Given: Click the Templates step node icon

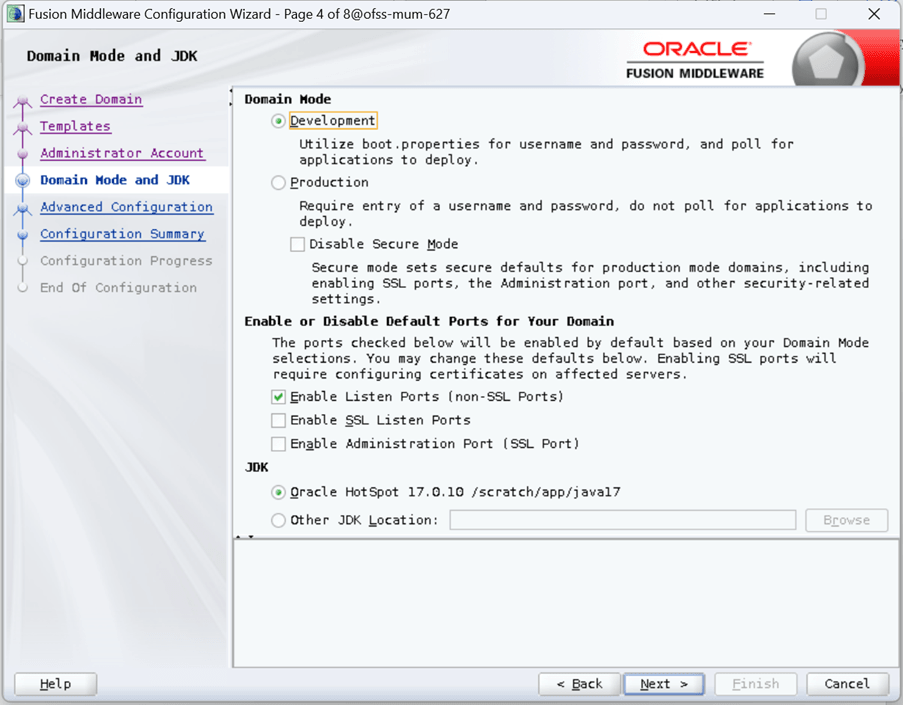Looking at the screenshot, I should pyautogui.click(x=23, y=127).
